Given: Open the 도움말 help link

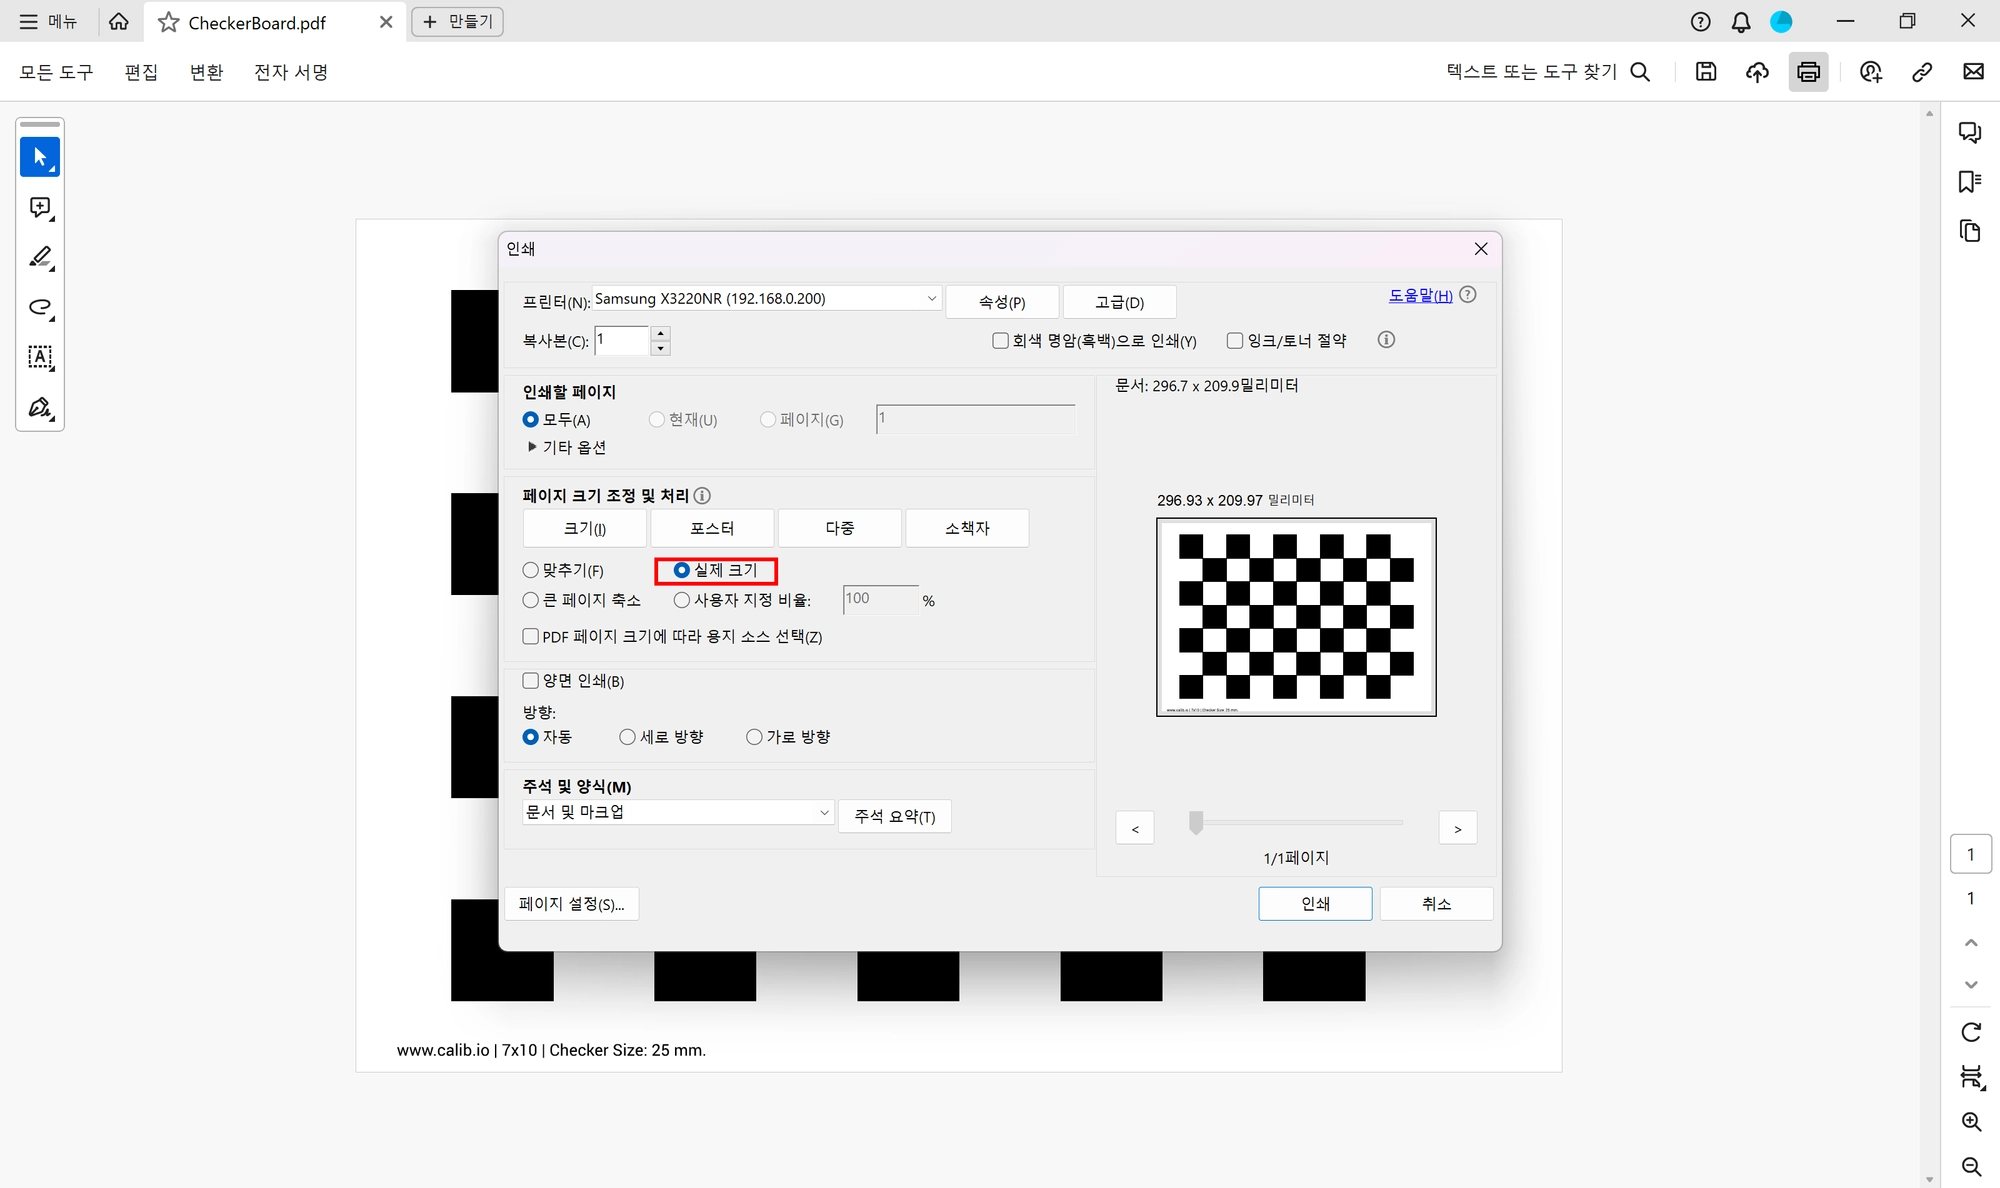Looking at the screenshot, I should click(x=1420, y=296).
